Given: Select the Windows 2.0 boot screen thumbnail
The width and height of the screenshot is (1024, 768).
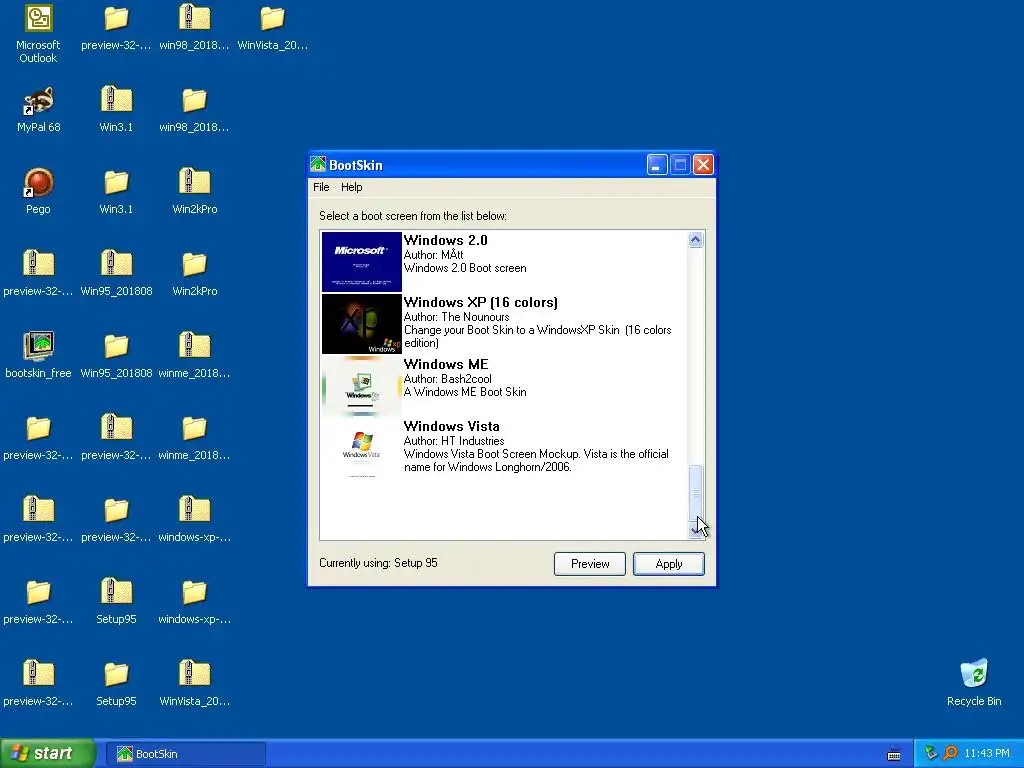Looking at the screenshot, I should (x=361, y=262).
